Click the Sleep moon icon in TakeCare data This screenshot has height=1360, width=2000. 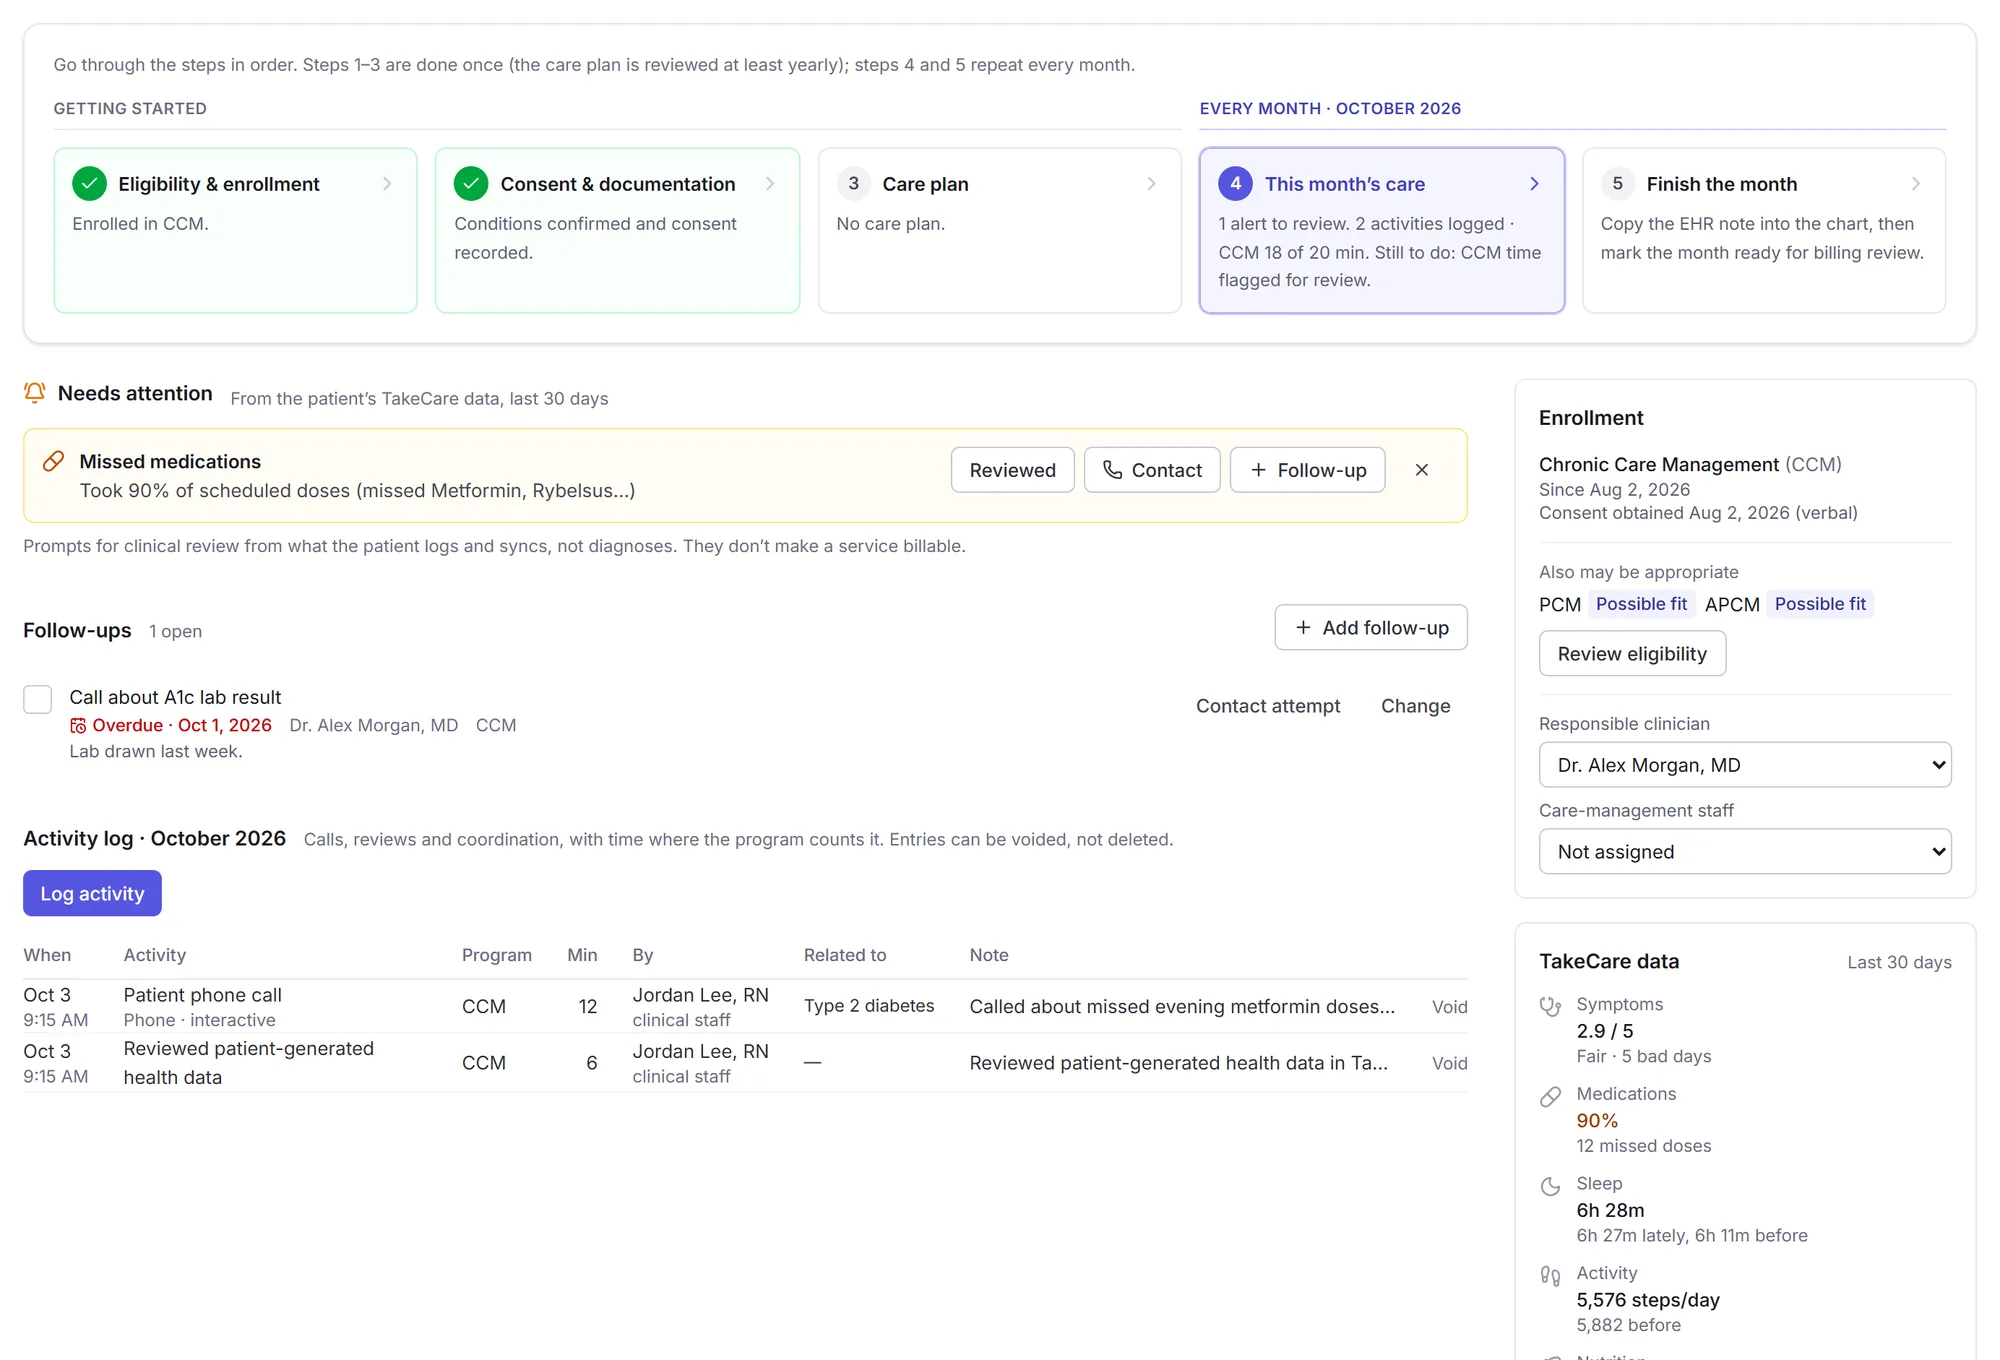1550,1186
